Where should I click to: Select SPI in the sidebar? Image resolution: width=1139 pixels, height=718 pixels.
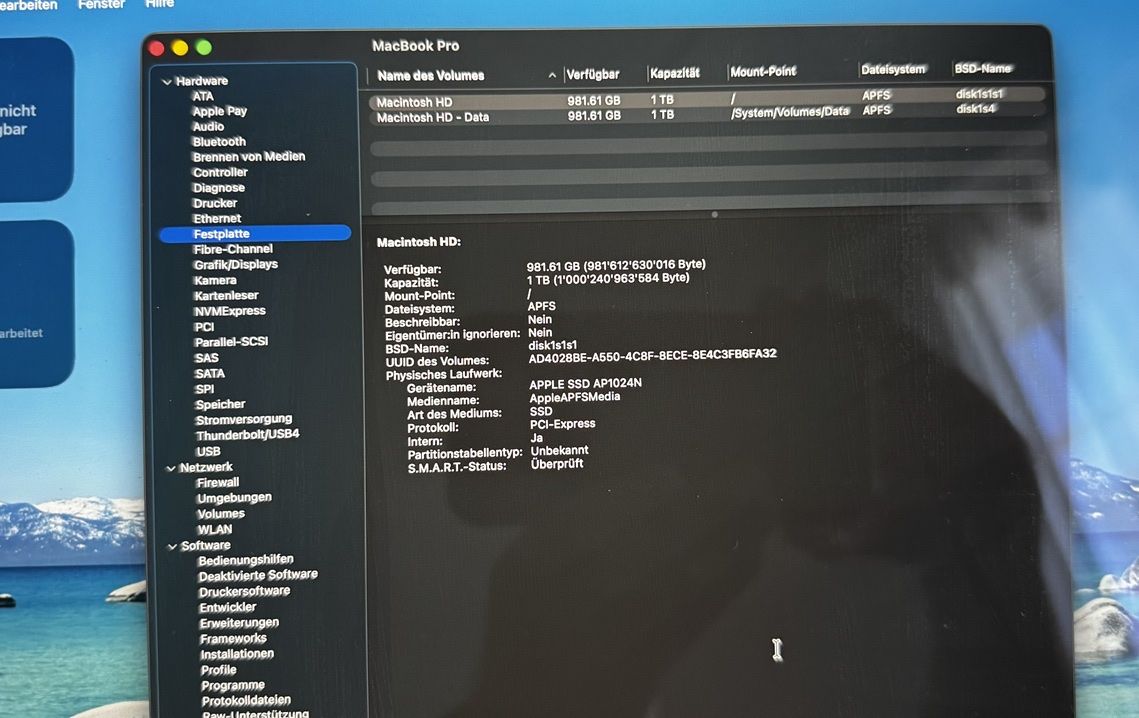(x=205, y=389)
